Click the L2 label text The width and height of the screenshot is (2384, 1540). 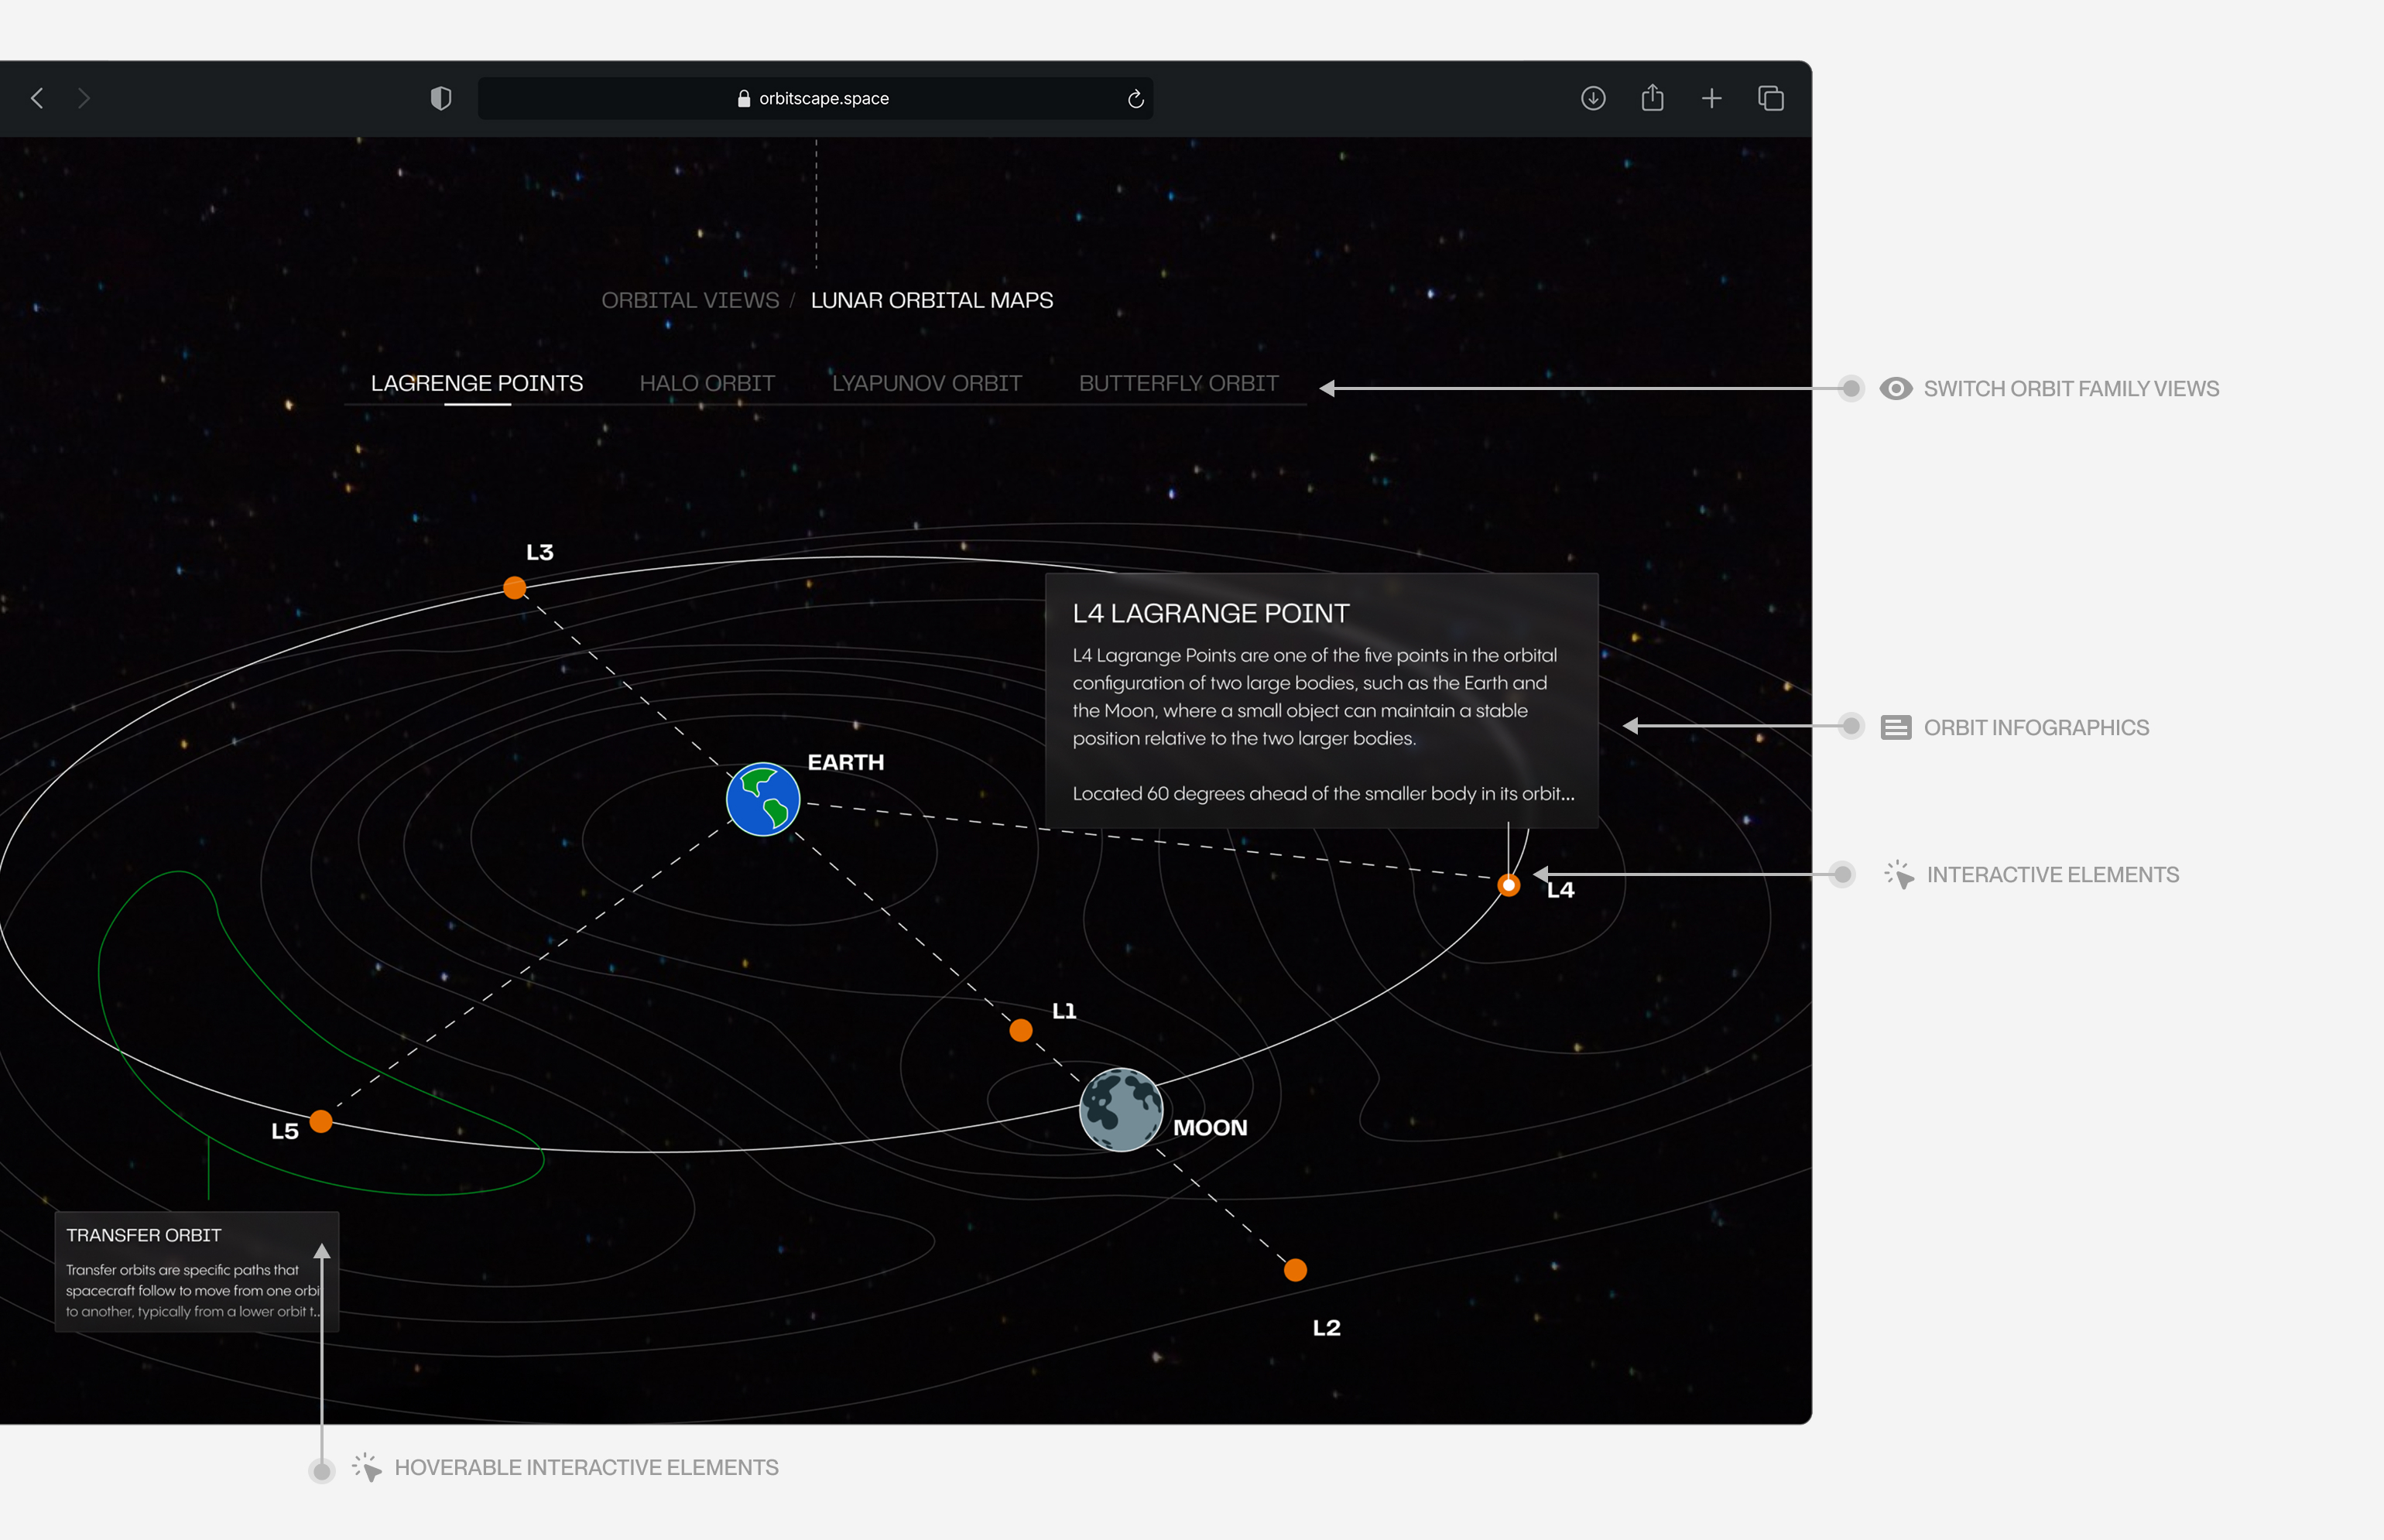point(1326,1328)
